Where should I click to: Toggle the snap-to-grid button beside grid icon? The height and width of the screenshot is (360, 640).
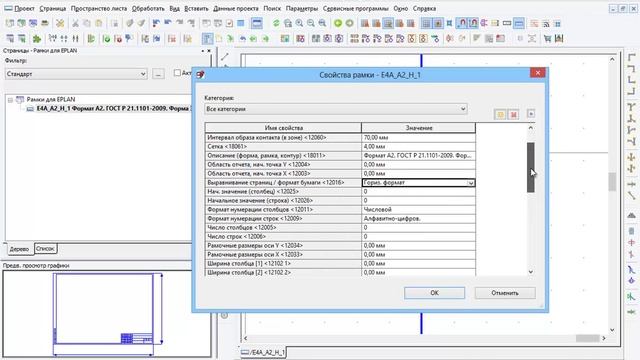pyautogui.click(x=438, y=24)
